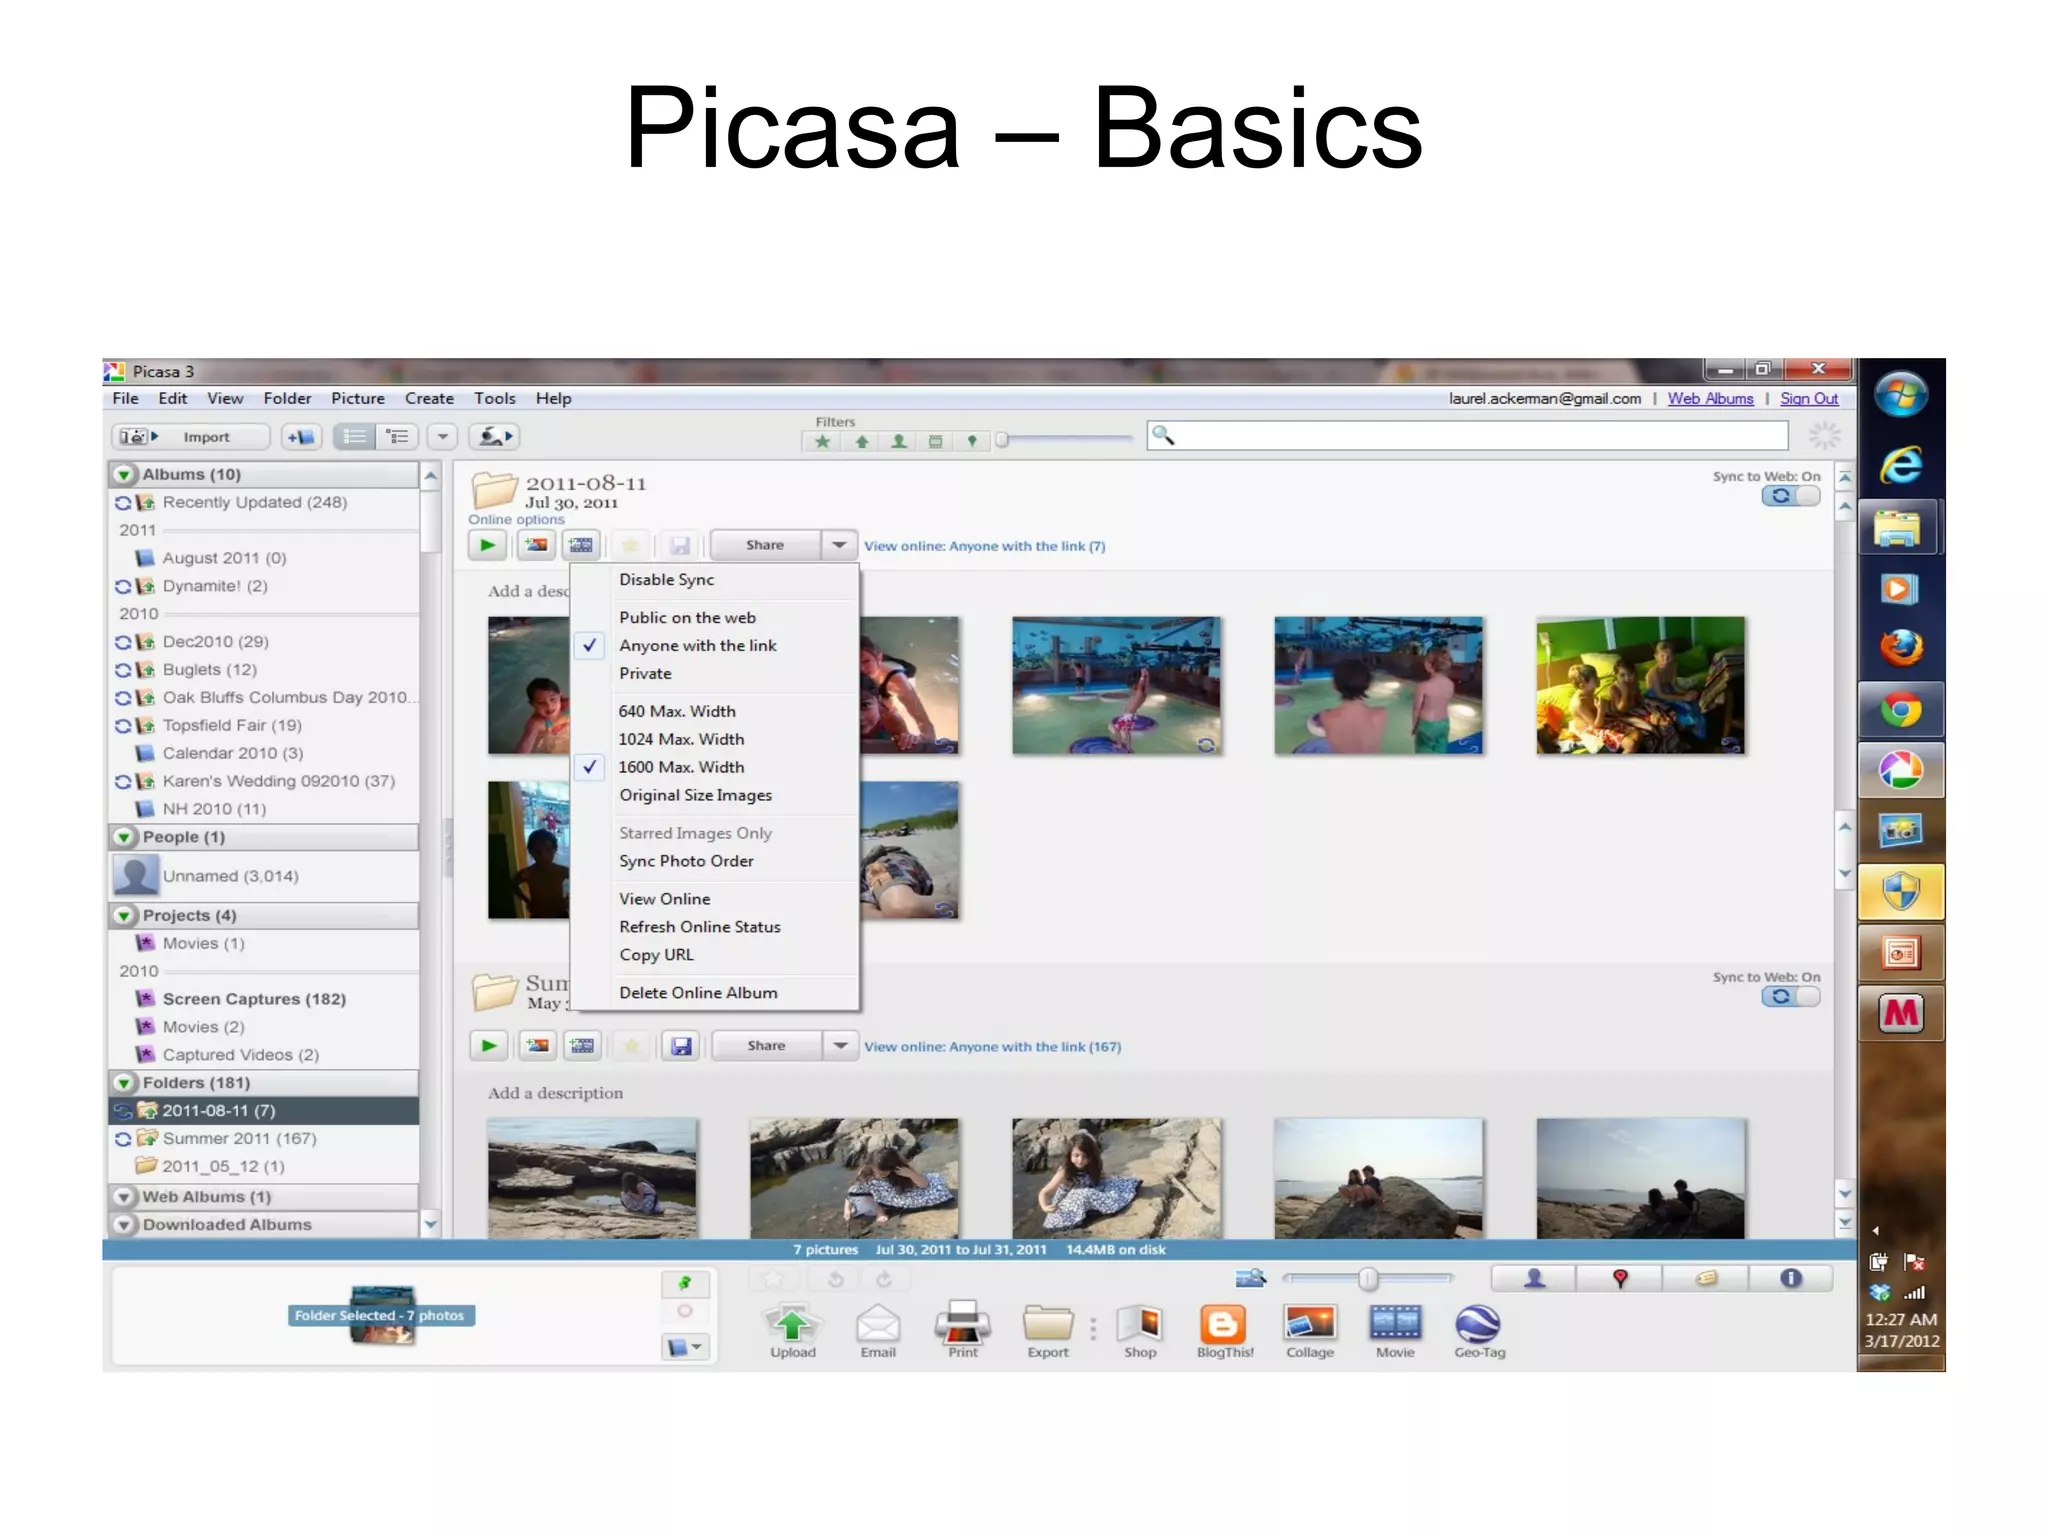Open the Picasa Web upload toolbar icon
This screenshot has width=2048, height=1536.
pos(494,437)
